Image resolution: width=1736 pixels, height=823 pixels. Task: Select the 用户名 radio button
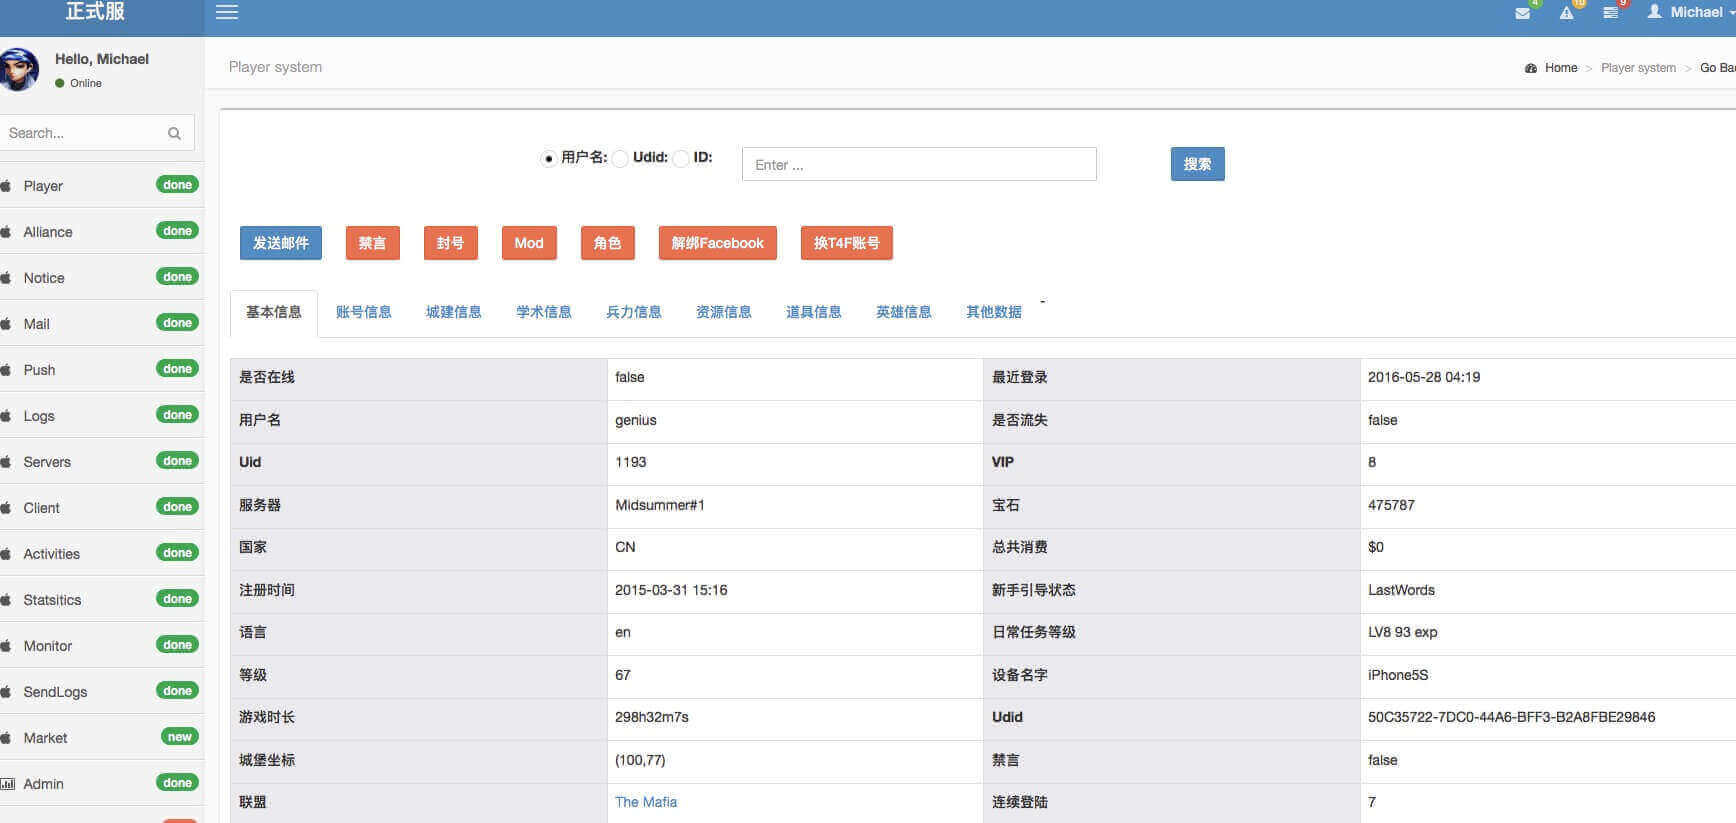pos(548,159)
